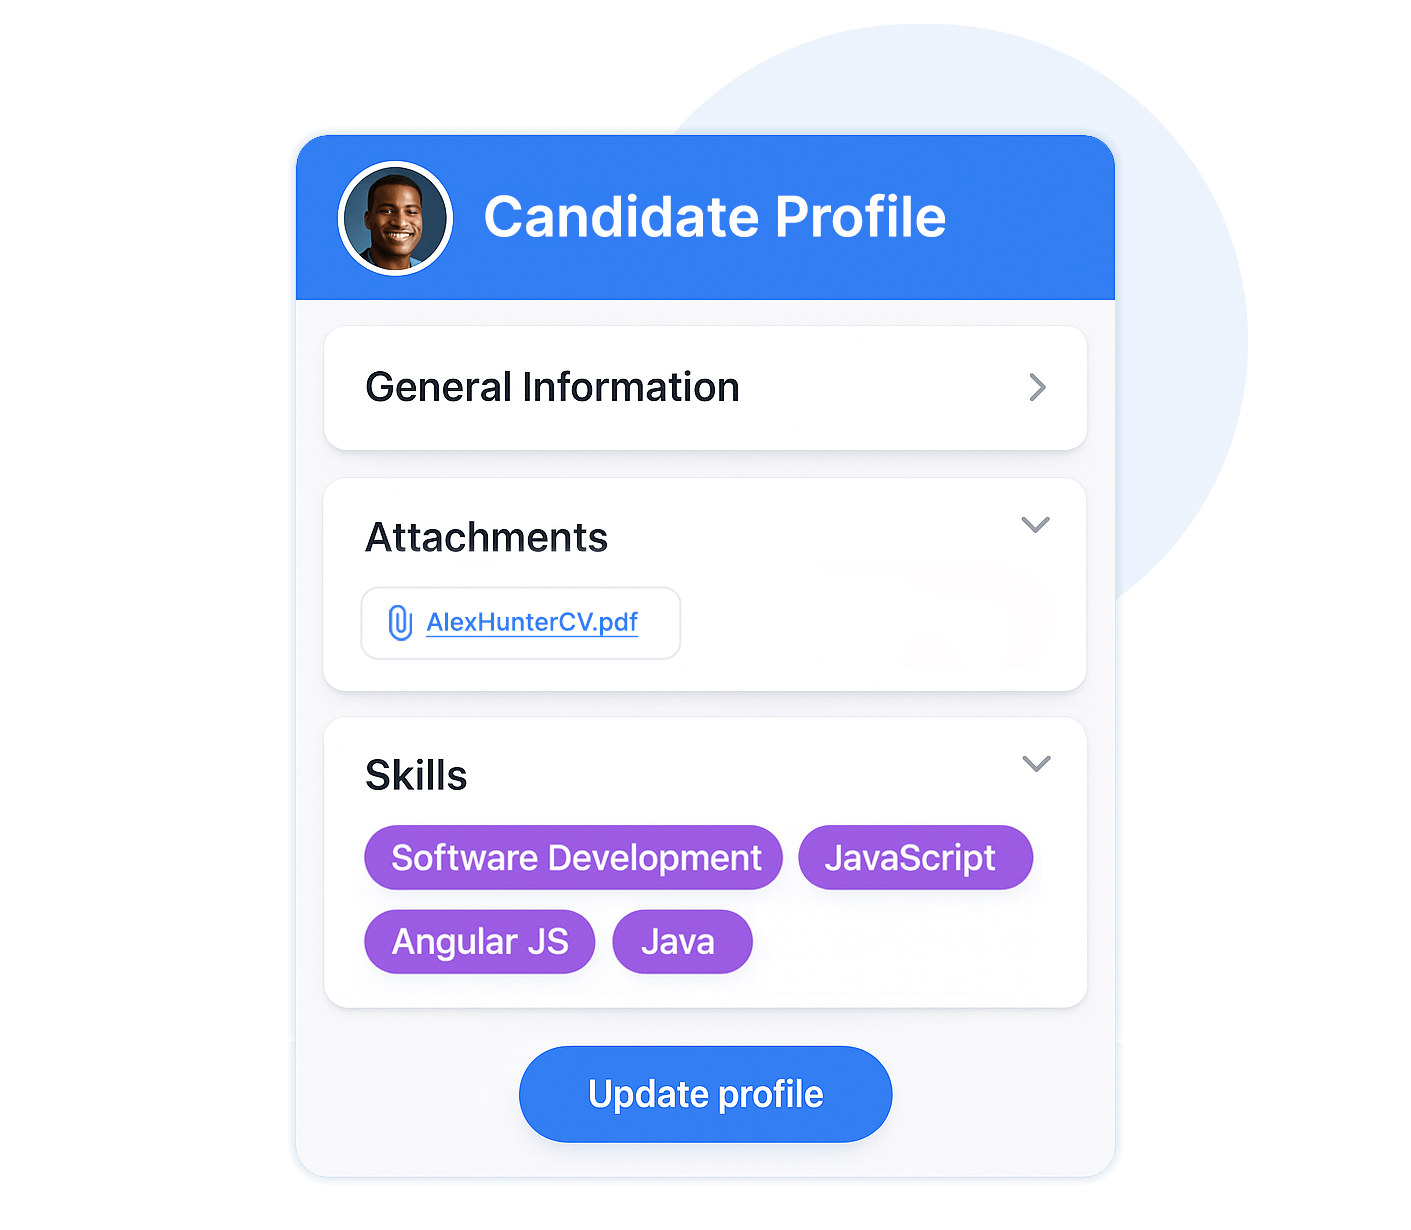Open the AlexHunterCV.pdf link
The image size is (1411, 1230).
click(x=532, y=623)
